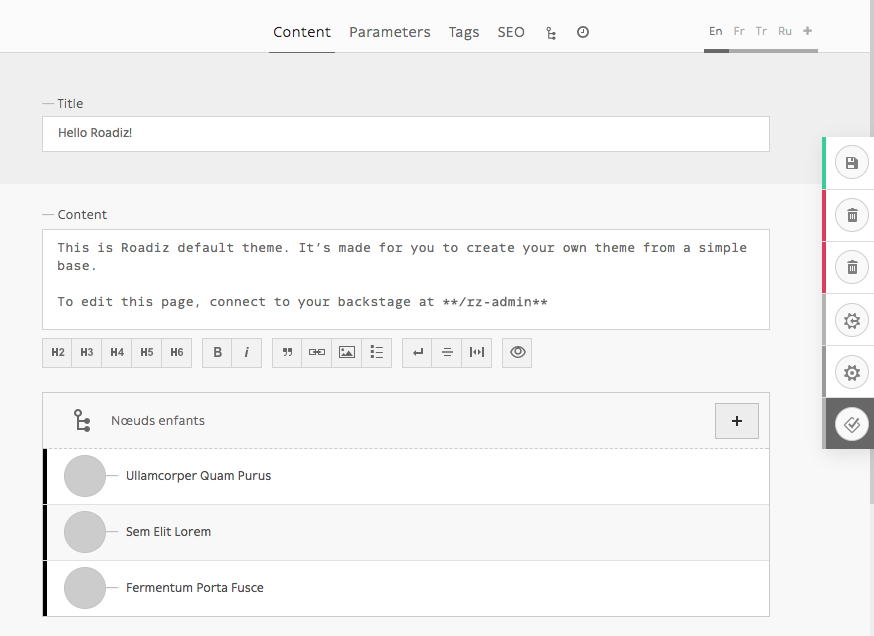Click the Fermentum Porta Fusce thumbnail circle
This screenshot has height=636, width=874.
pyautogui.click(x=85, y=588)
